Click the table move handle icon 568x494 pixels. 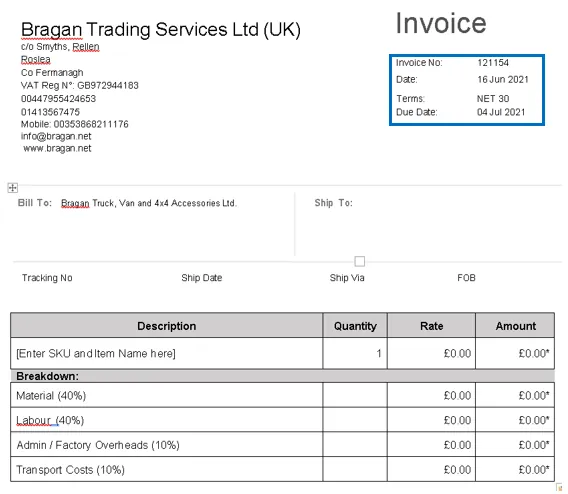pos(13,188)
